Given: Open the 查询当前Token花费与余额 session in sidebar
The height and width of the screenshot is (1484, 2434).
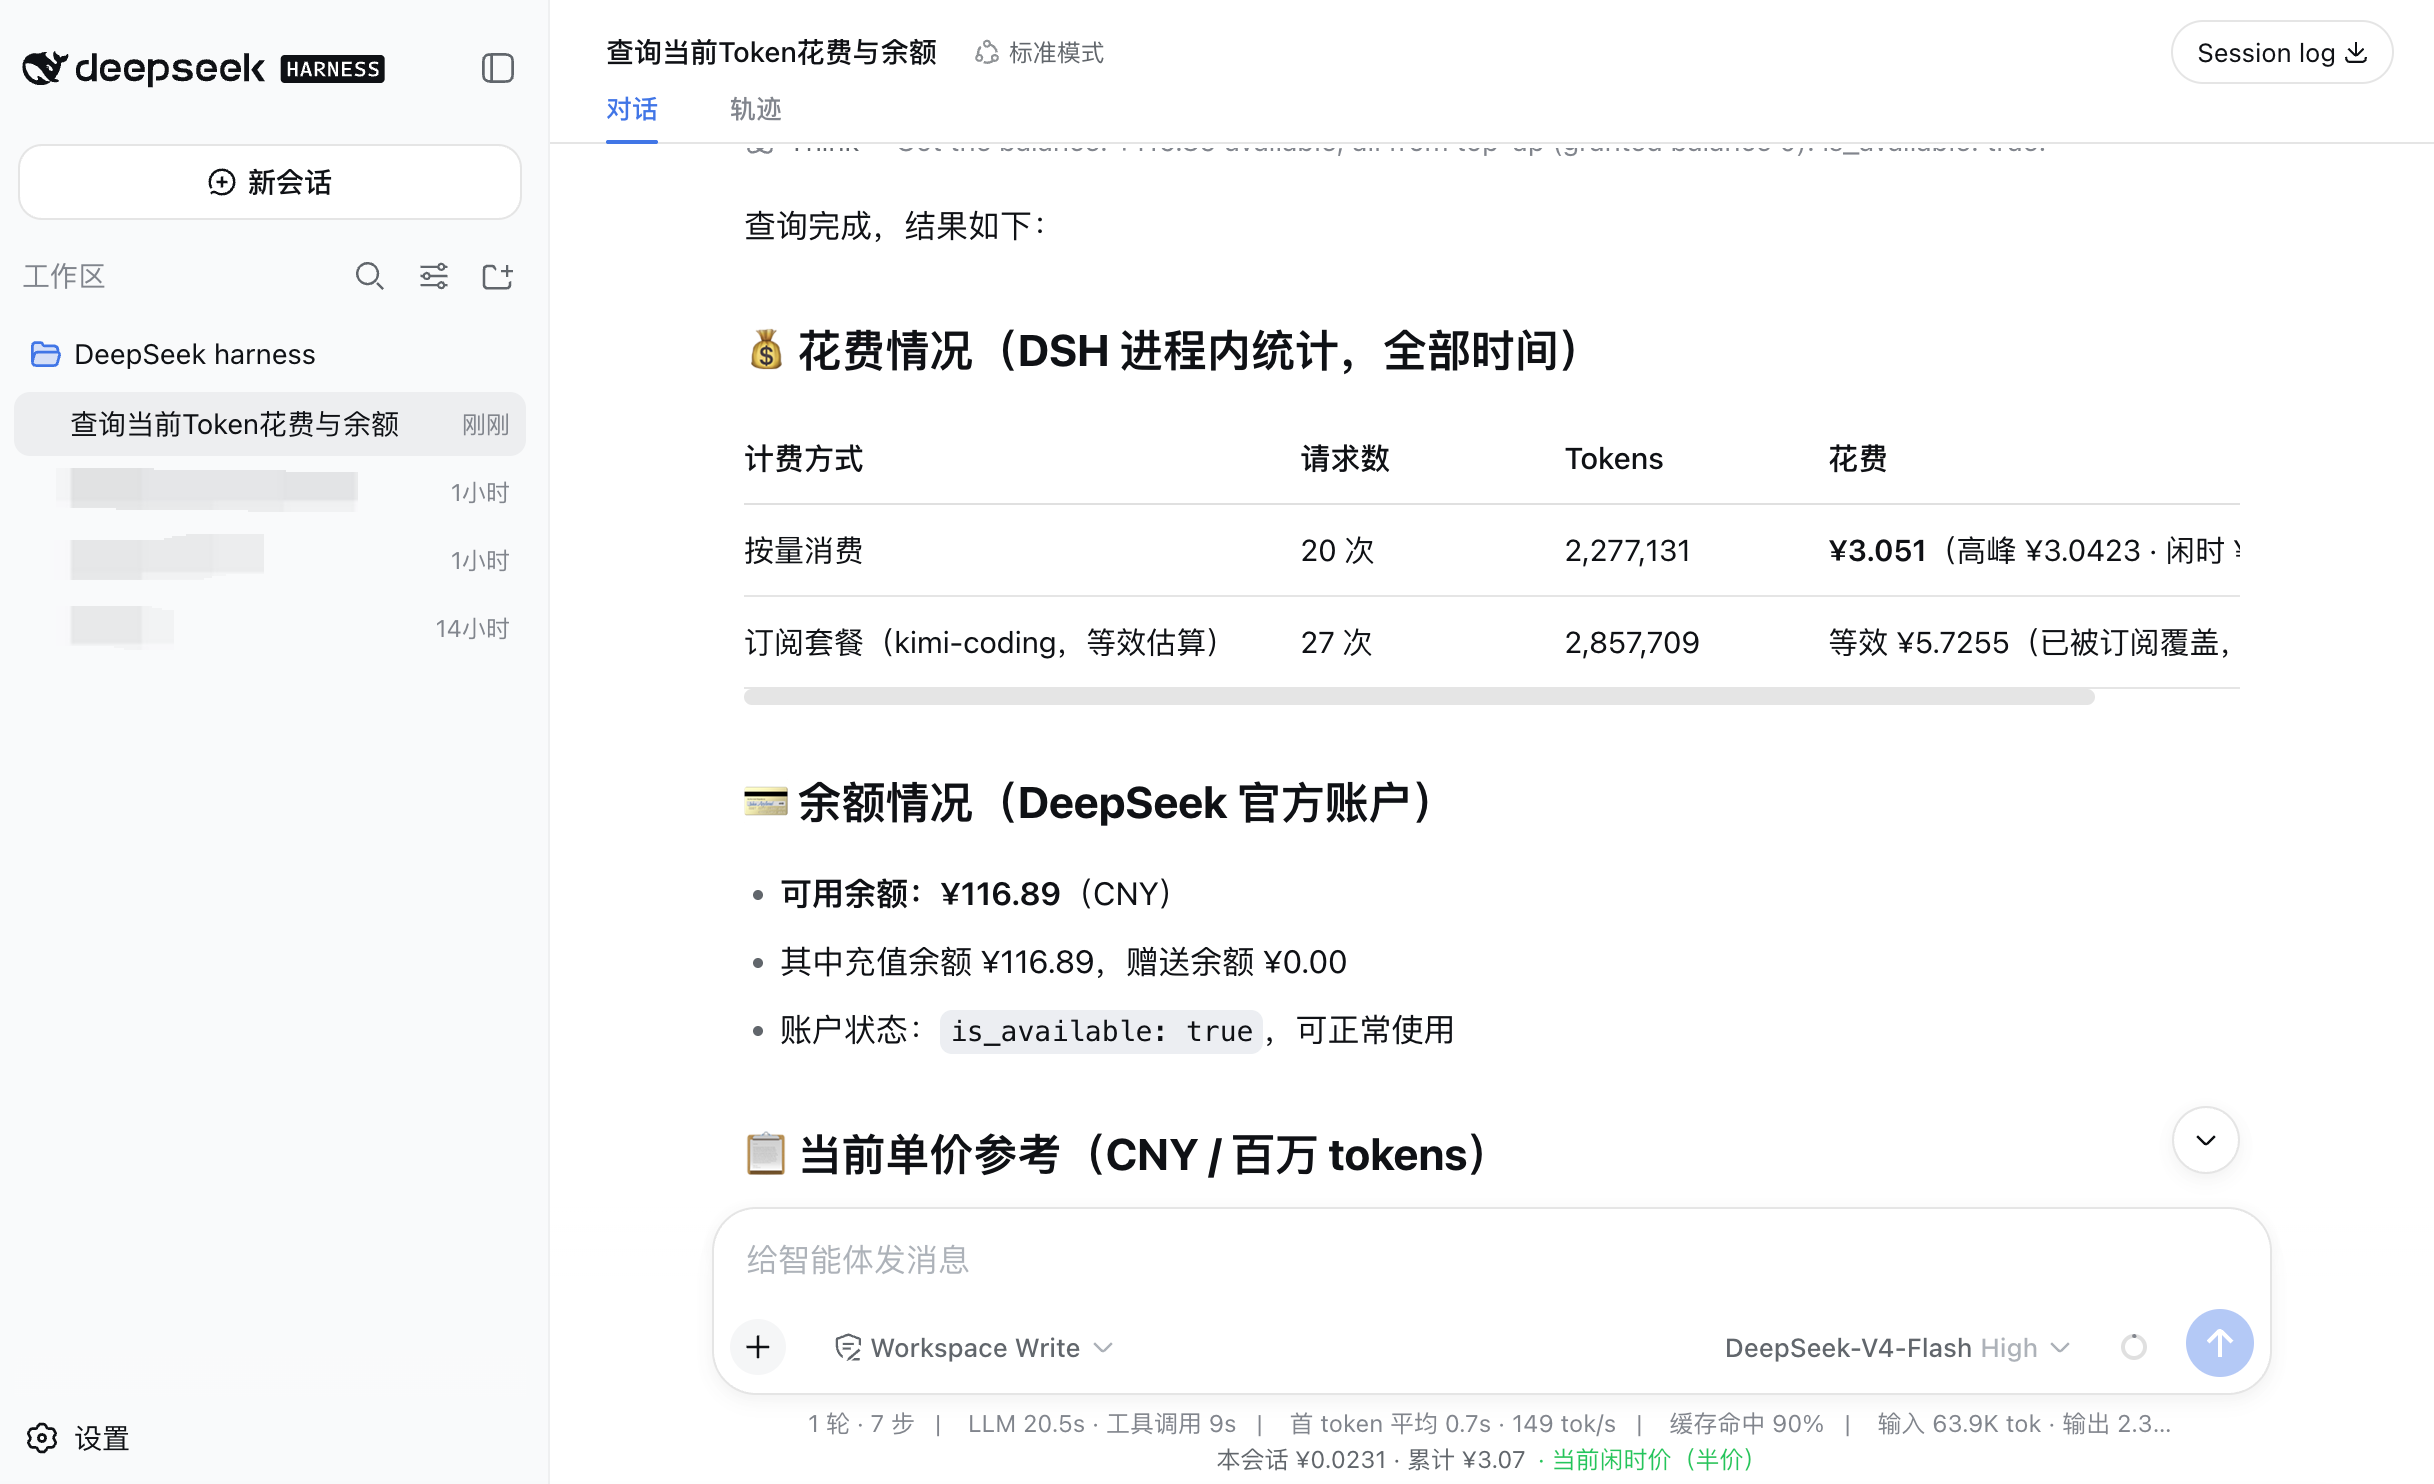Looking at the screenshot, I should pos(270,424).
